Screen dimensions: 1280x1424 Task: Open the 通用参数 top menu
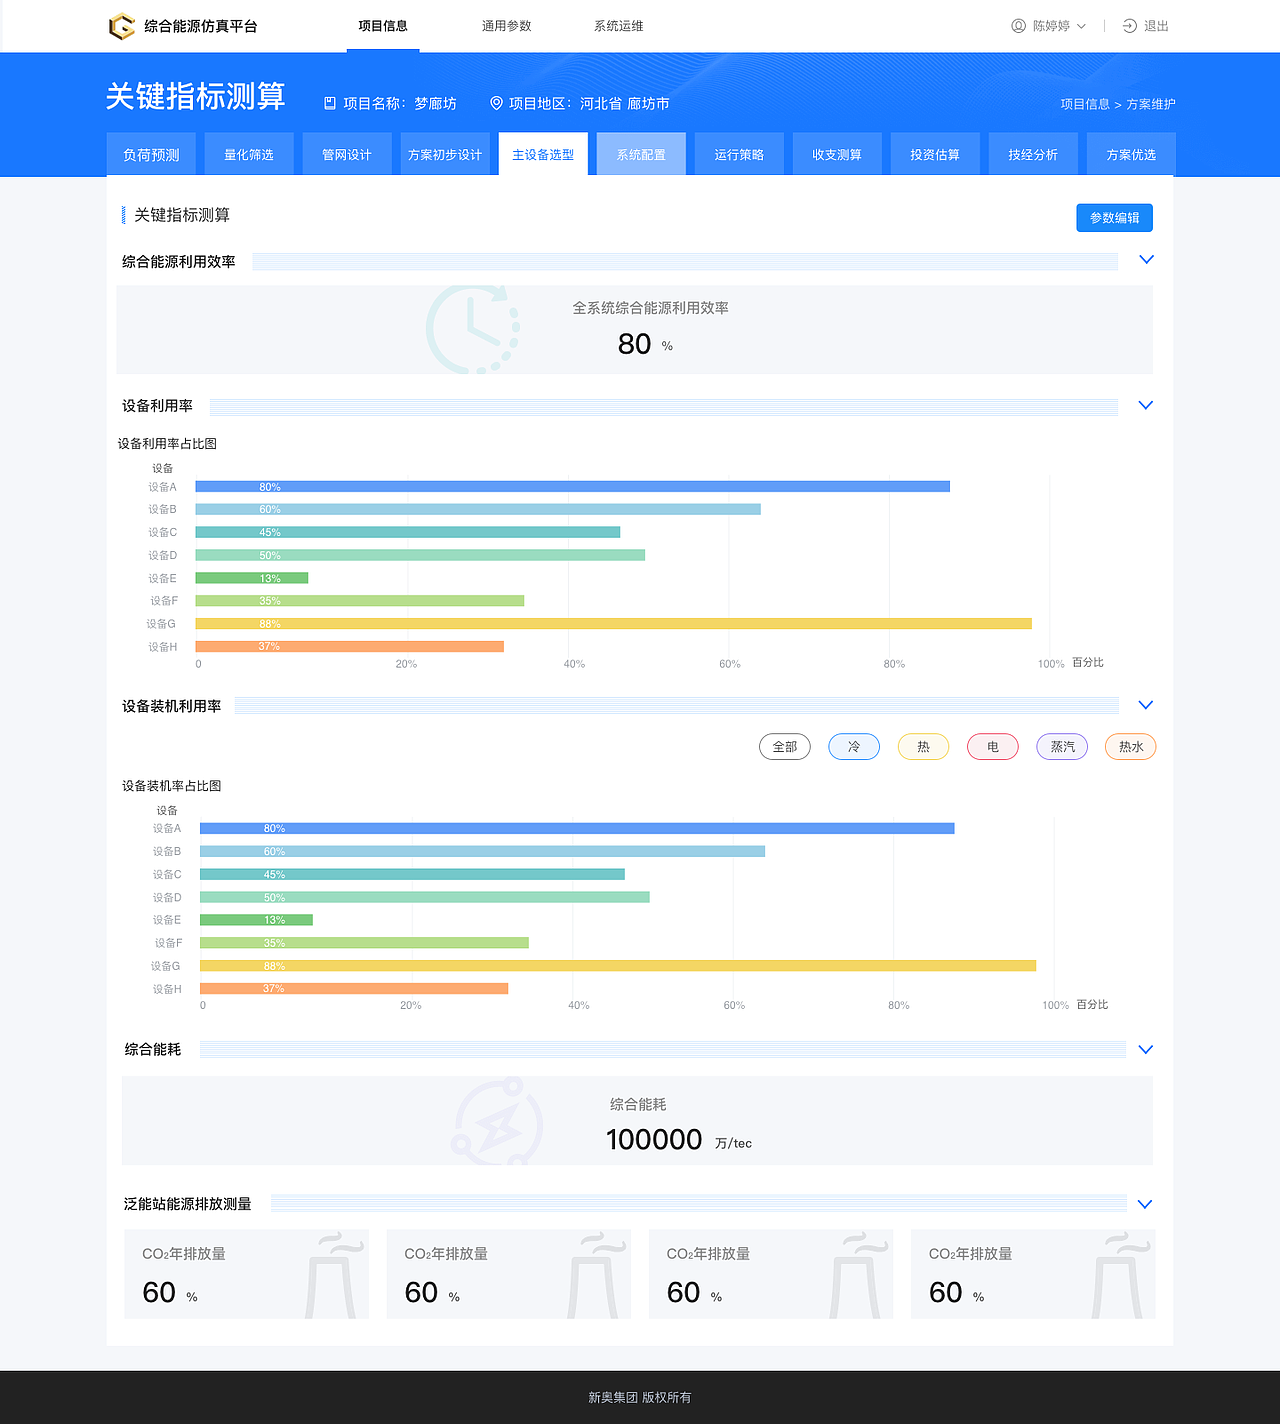(507, 26)
